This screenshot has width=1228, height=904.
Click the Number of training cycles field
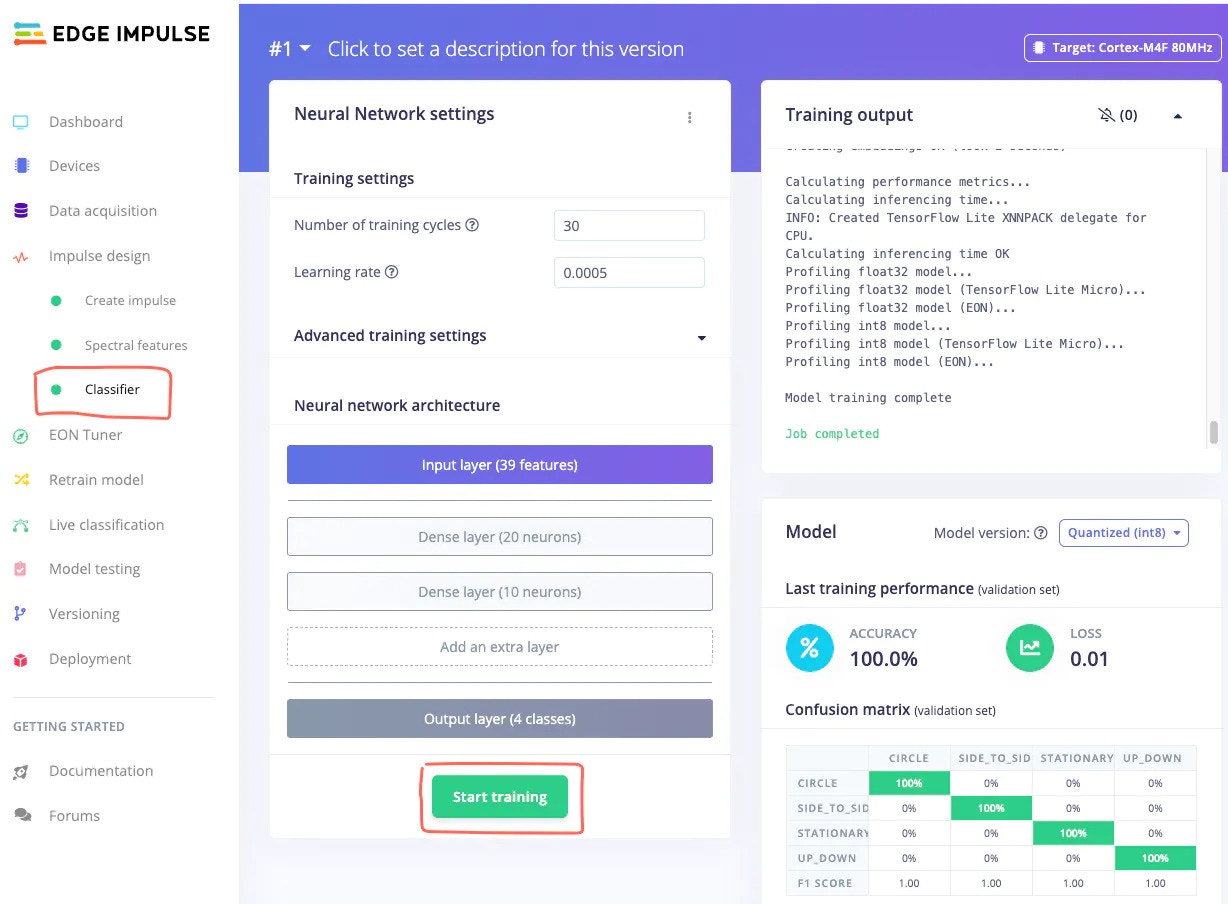629,226
